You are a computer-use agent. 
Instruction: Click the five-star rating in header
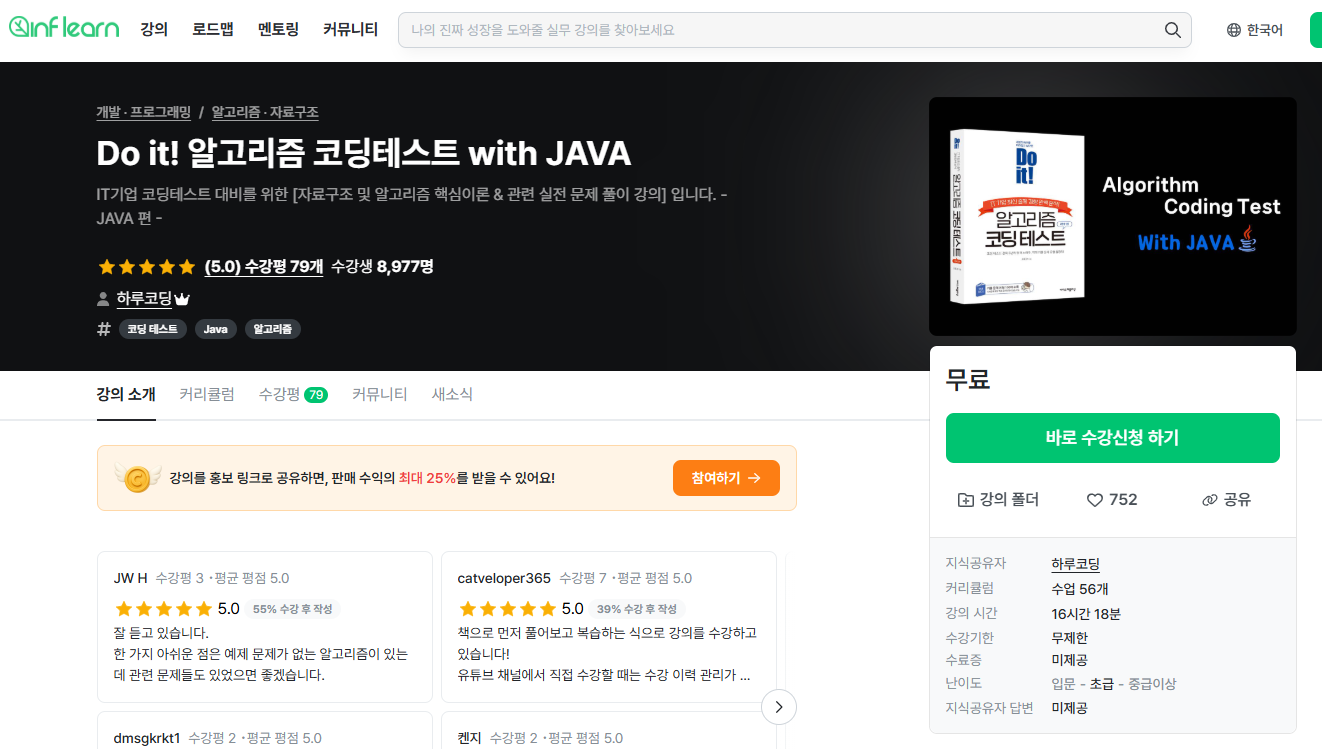[147, 267]
